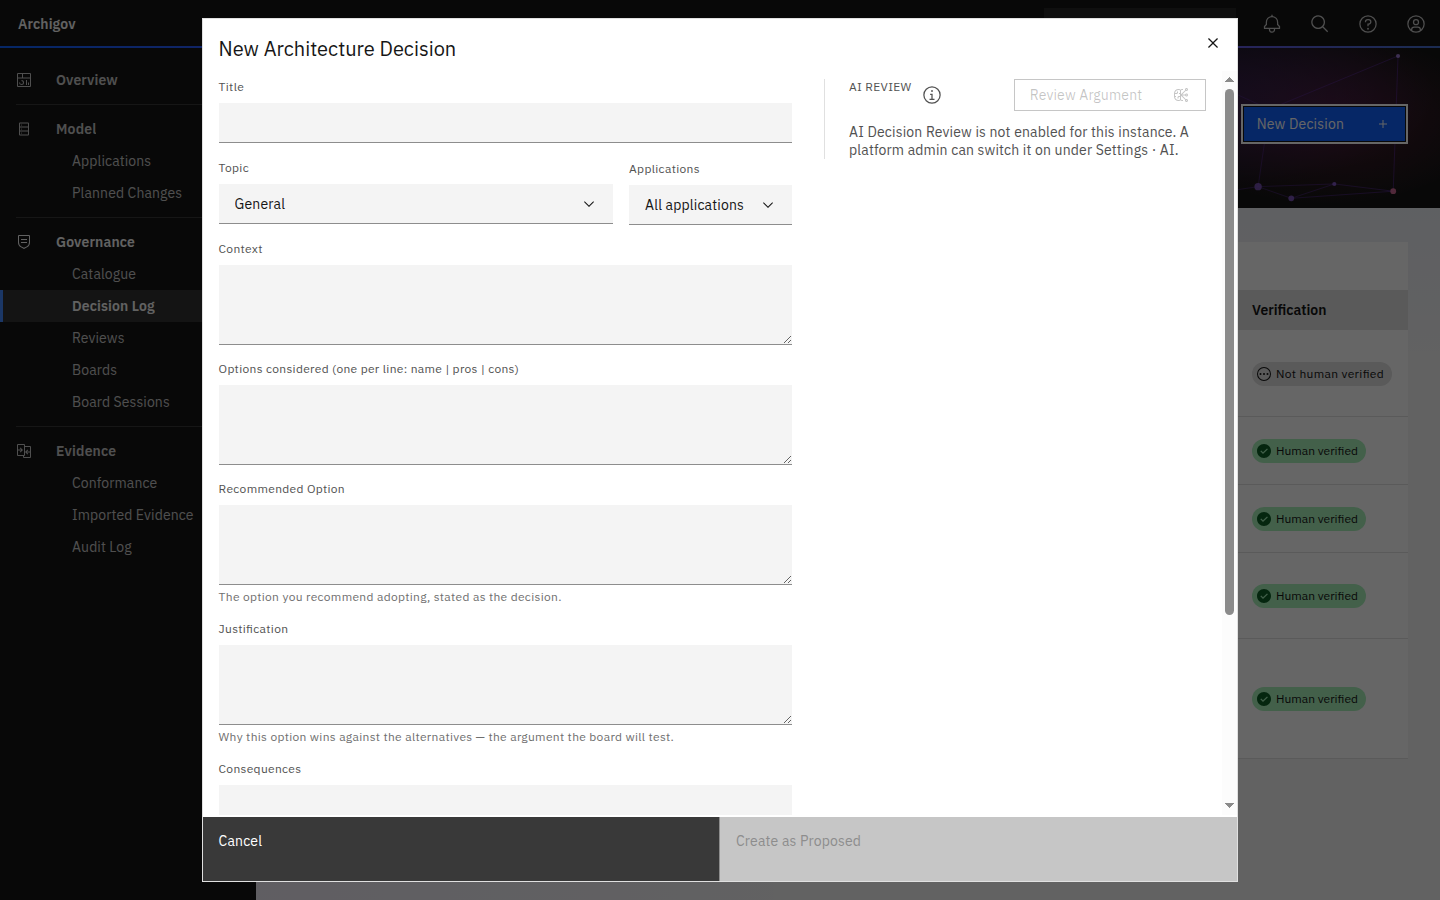Click the dialog scrollbar thumb
The width and height of the screenshot is (1440, 900).
click(x=1229, y=352)
